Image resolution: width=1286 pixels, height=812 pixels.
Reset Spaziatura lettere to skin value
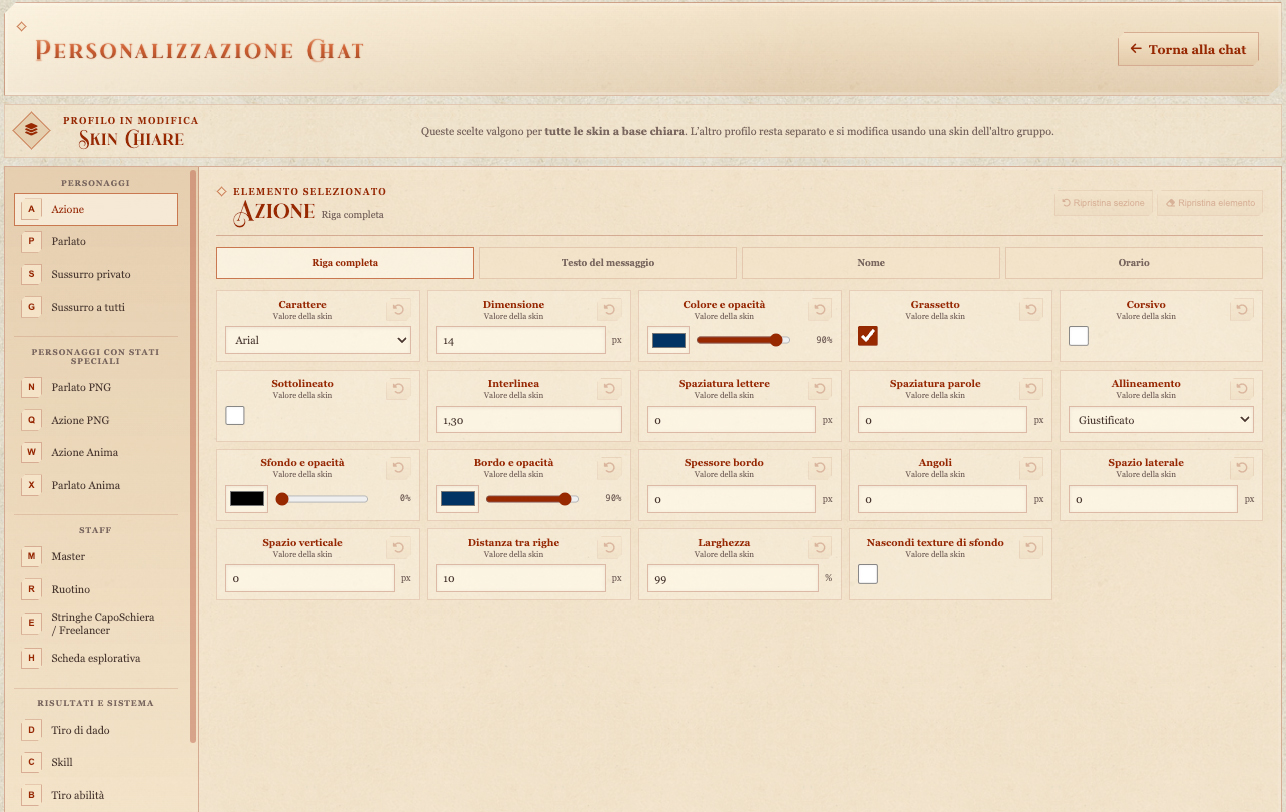[820, 389]
